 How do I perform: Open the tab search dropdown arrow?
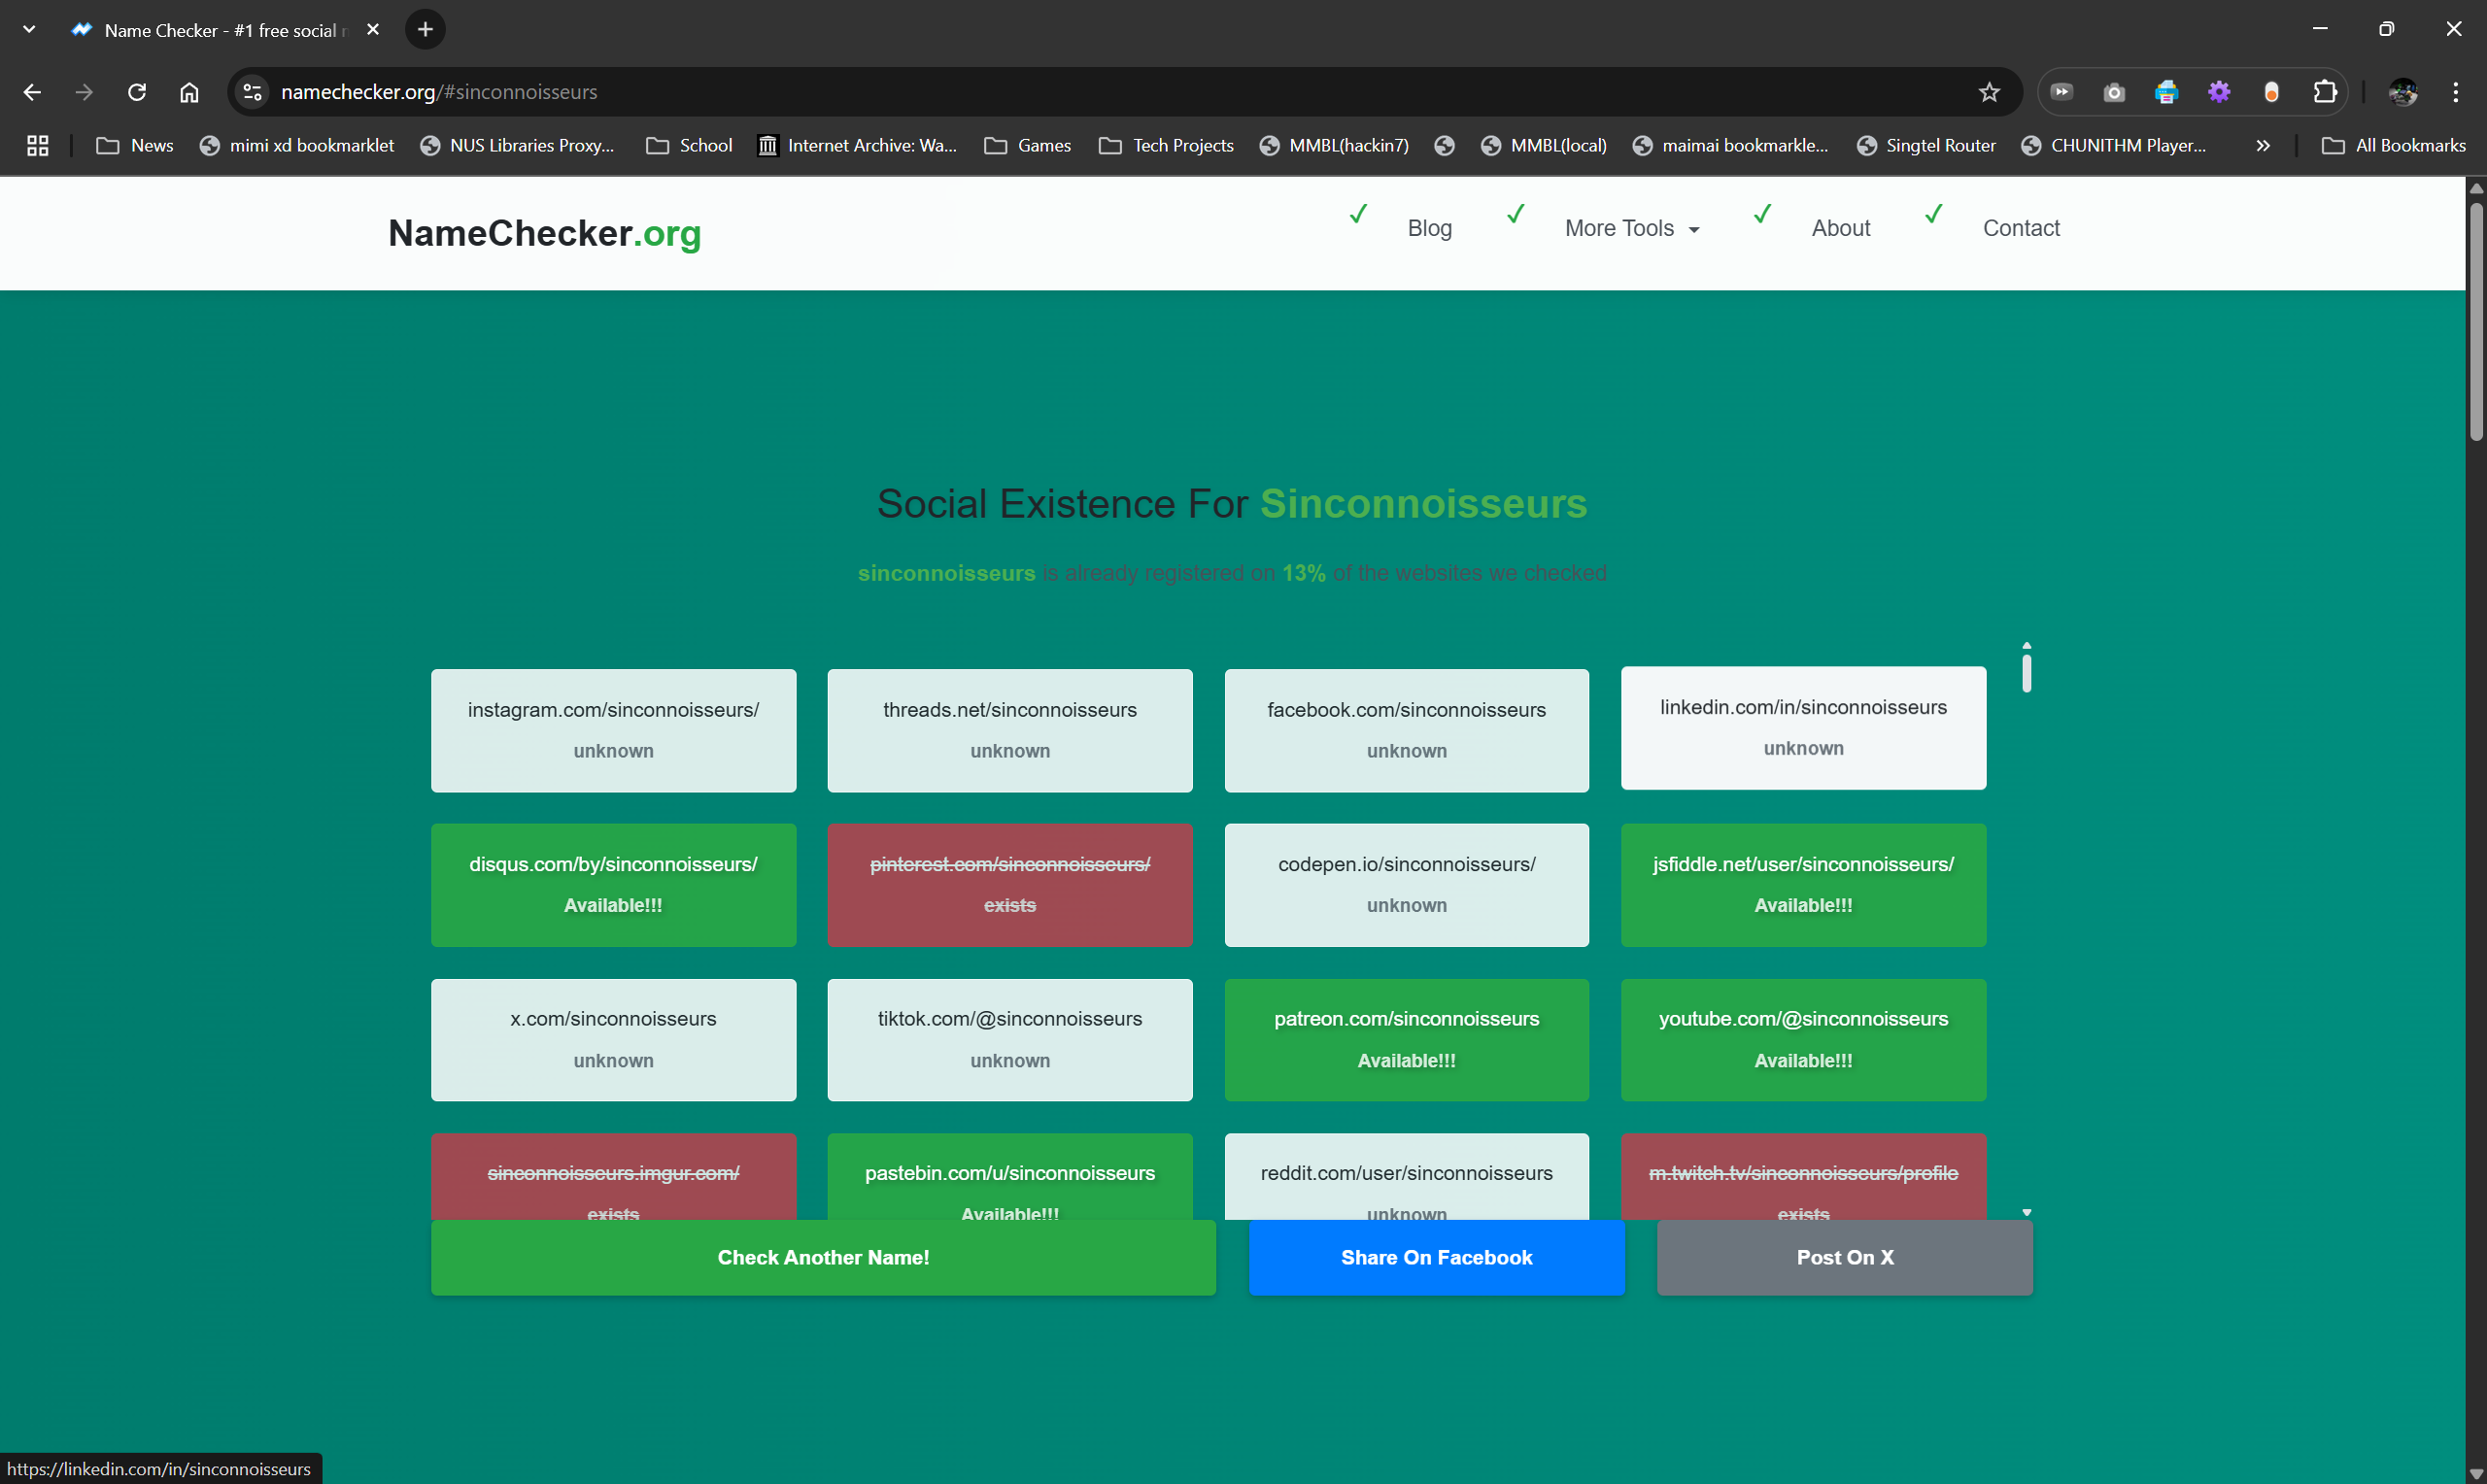click(x=29, y=29)
